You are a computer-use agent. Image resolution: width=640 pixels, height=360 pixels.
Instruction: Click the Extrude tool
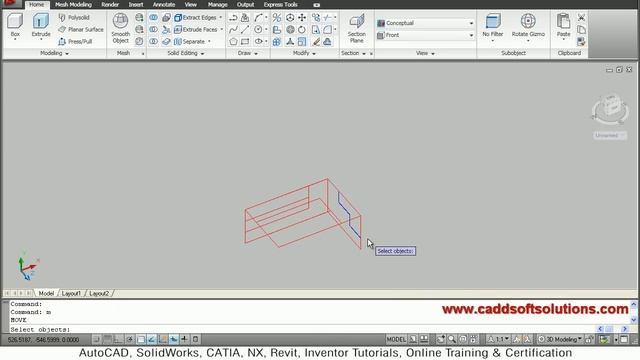(41, 25)
